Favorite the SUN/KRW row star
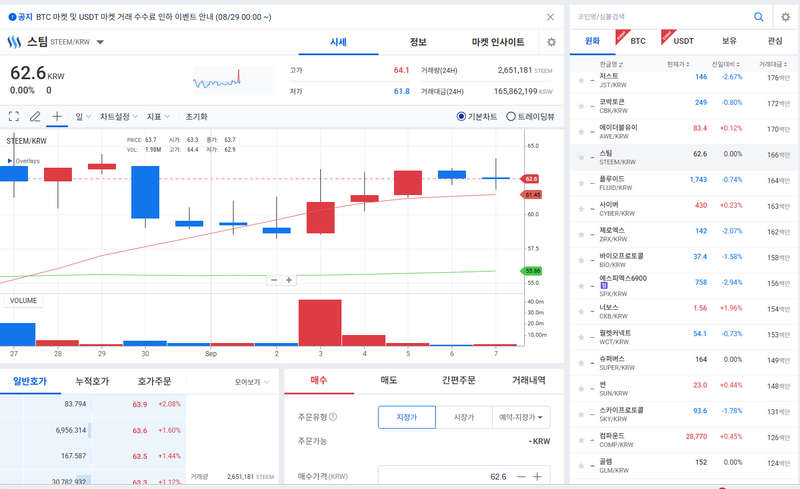The width and height of the screenshot is (800, 489). point(581,389)
